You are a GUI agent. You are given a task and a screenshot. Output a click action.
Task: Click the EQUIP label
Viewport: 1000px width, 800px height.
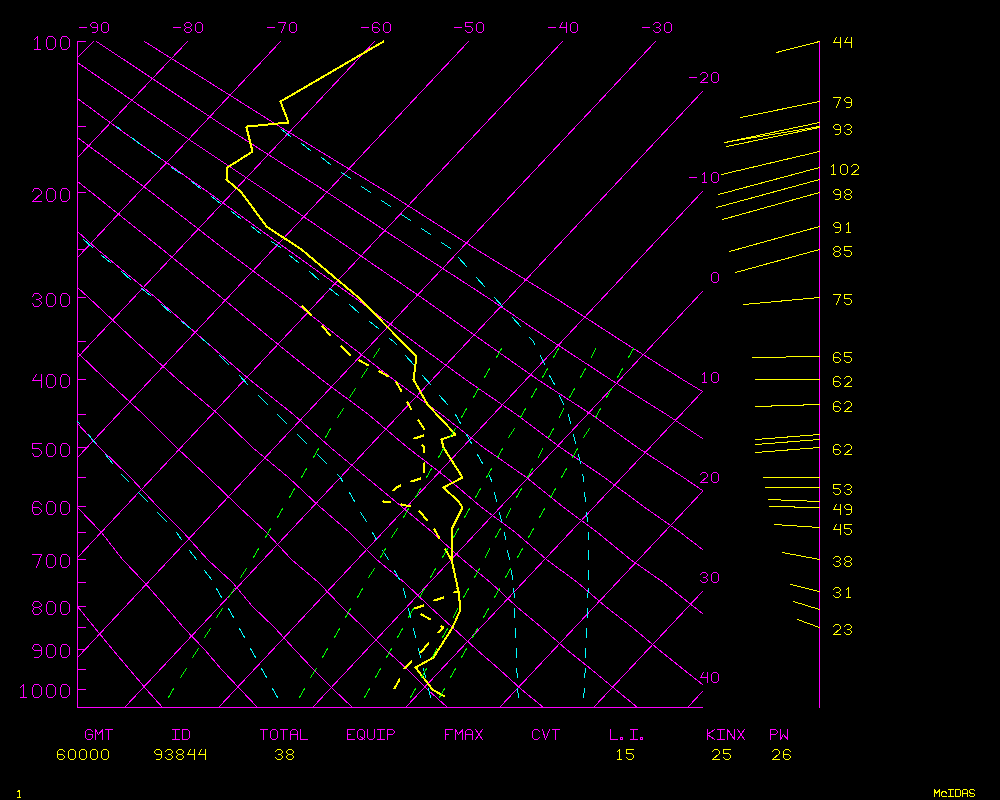click(370, 735)
